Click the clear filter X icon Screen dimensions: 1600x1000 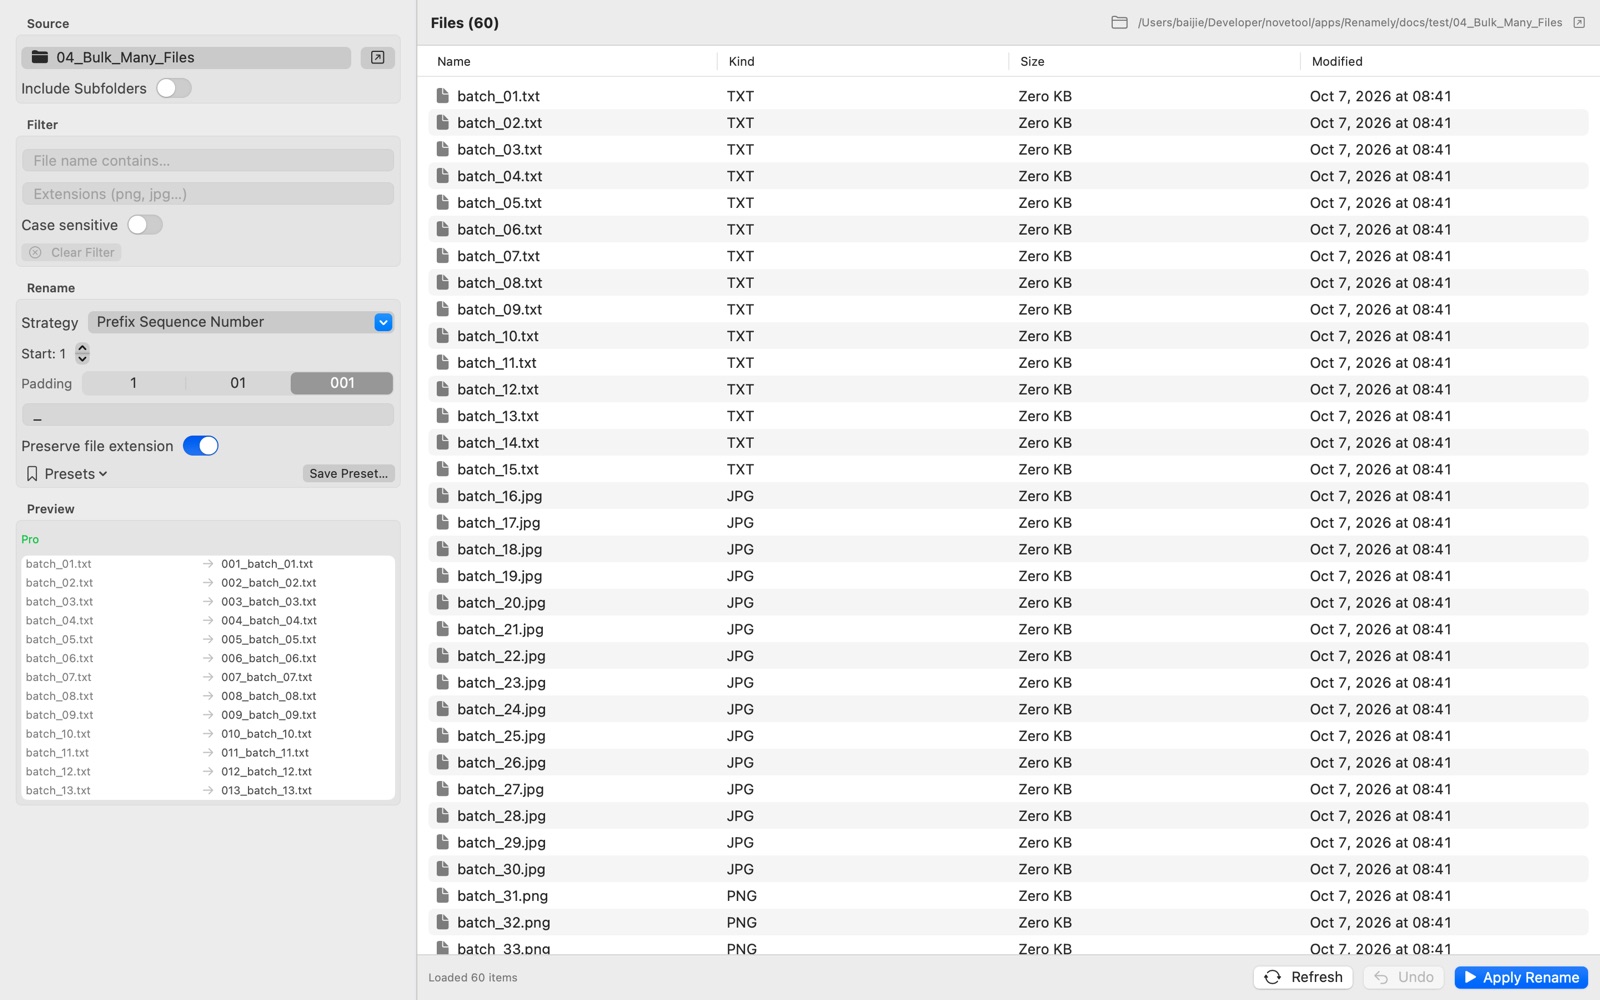click(x=35, y=252)
